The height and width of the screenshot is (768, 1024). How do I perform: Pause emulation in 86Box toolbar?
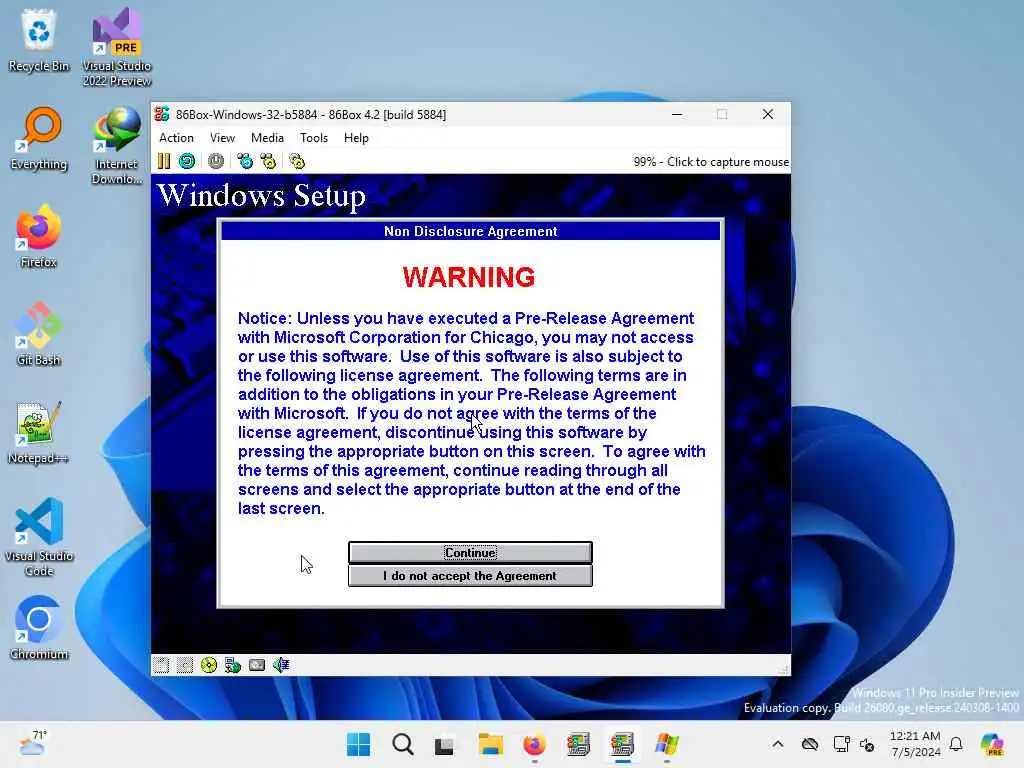(163, 161)
